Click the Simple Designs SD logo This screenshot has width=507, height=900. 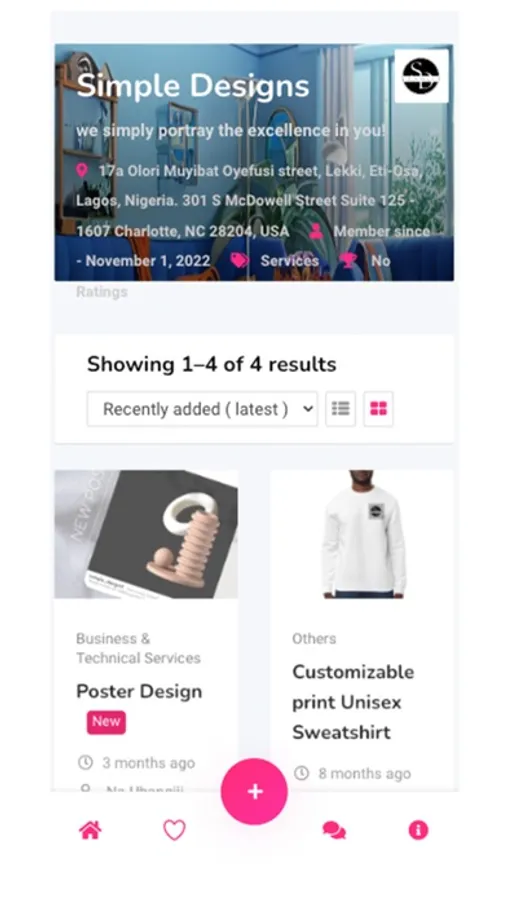point(421,76)
